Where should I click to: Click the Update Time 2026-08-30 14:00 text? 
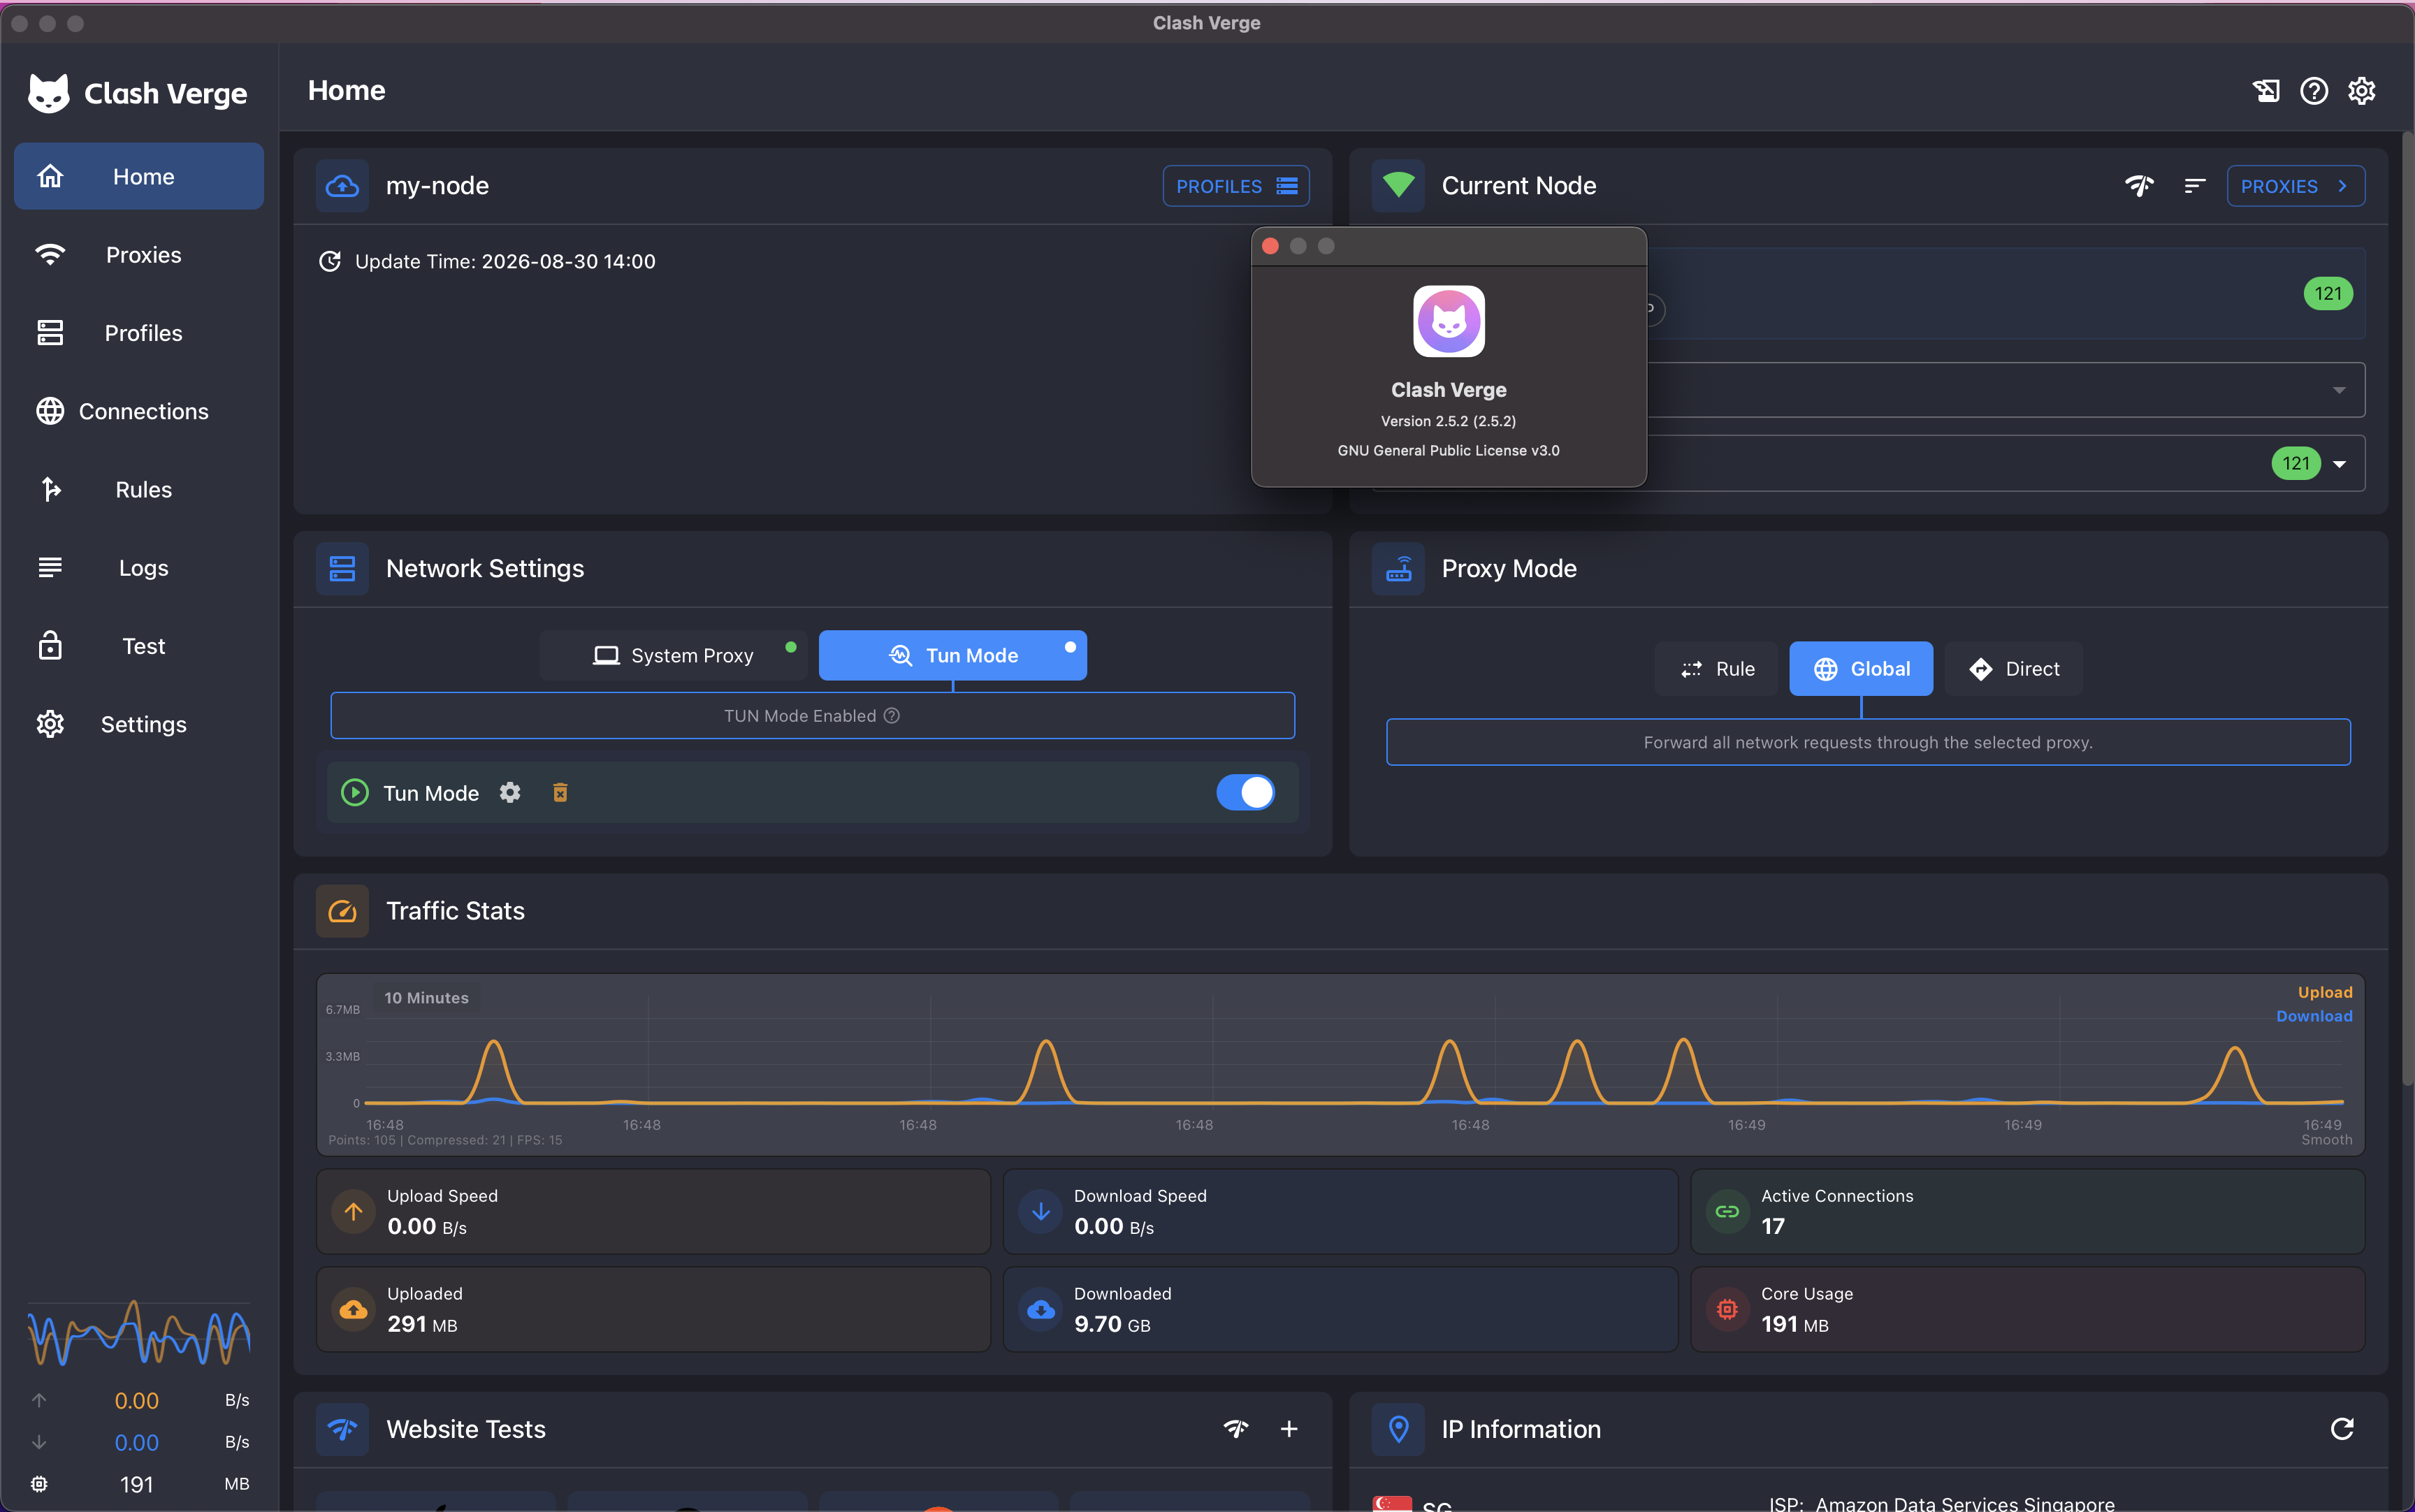coord(505,262)
